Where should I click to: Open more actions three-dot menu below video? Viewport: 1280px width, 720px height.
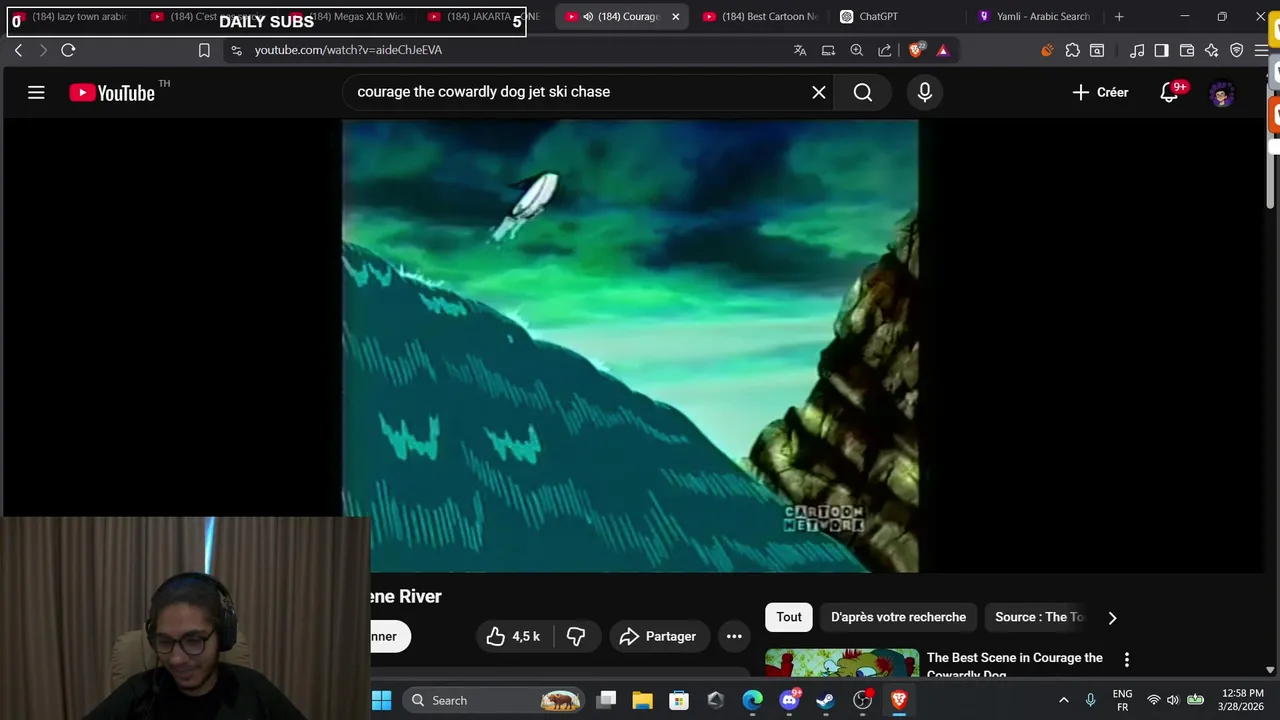pyautogui.click(x=734, y=636)
